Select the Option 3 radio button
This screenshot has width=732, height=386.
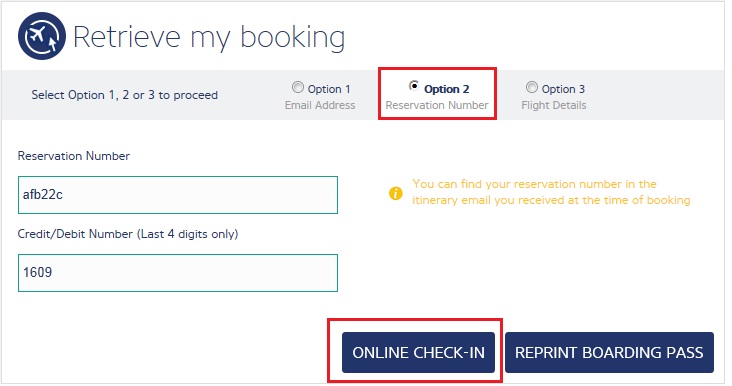[531, 87]
